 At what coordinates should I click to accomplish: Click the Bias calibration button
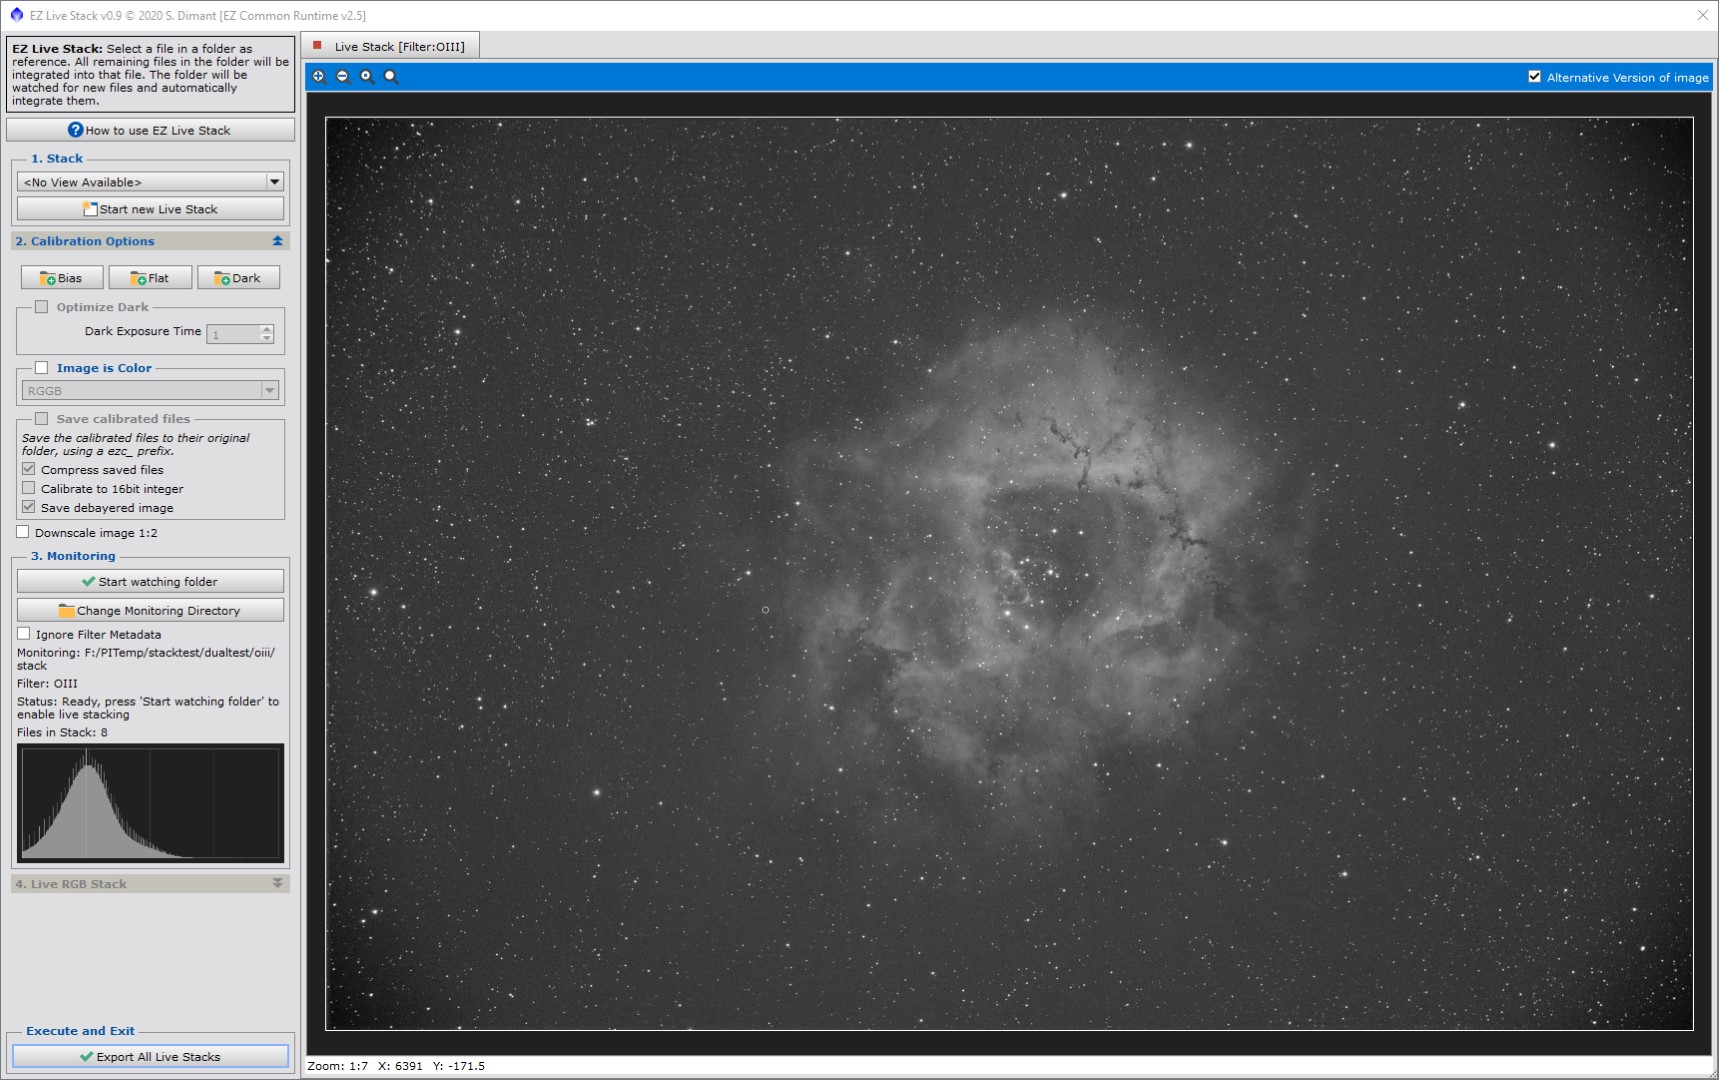[x=62, y=278]
